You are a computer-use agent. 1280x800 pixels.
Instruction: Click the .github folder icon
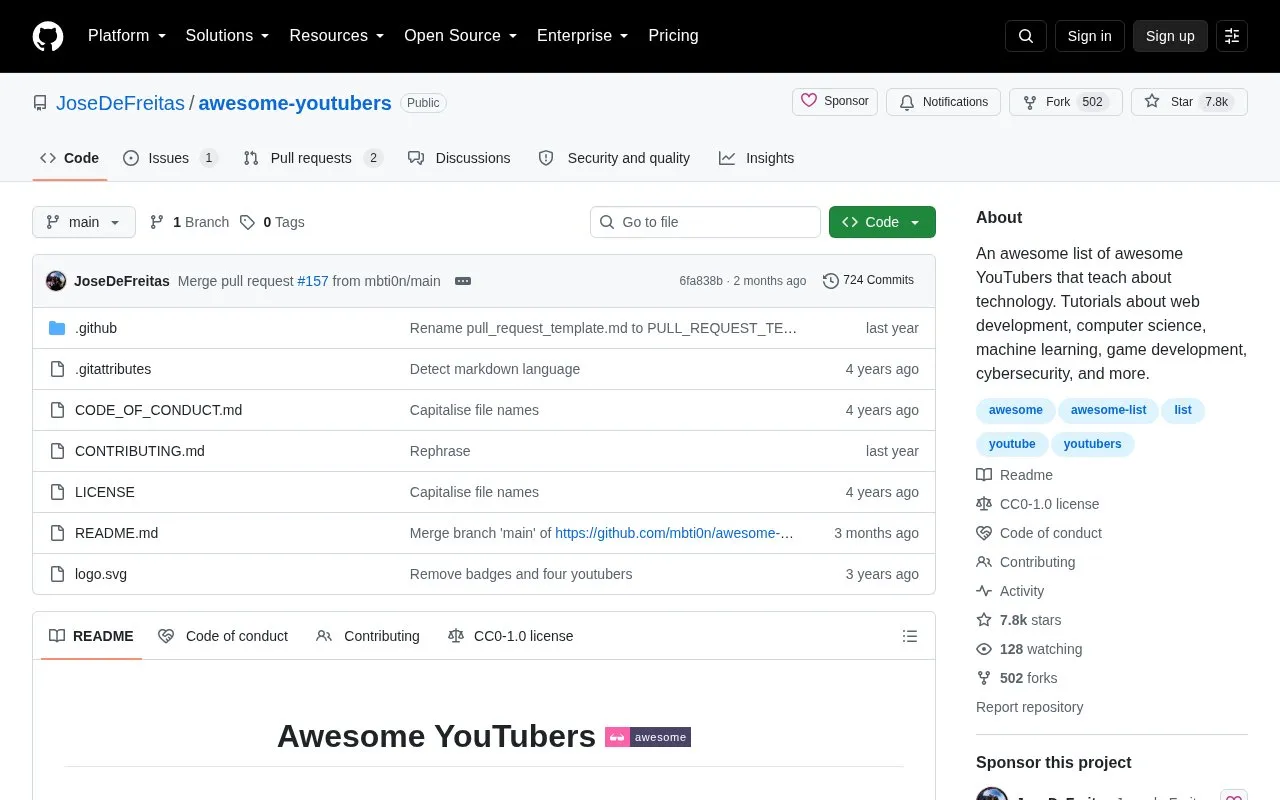[57, 328]
